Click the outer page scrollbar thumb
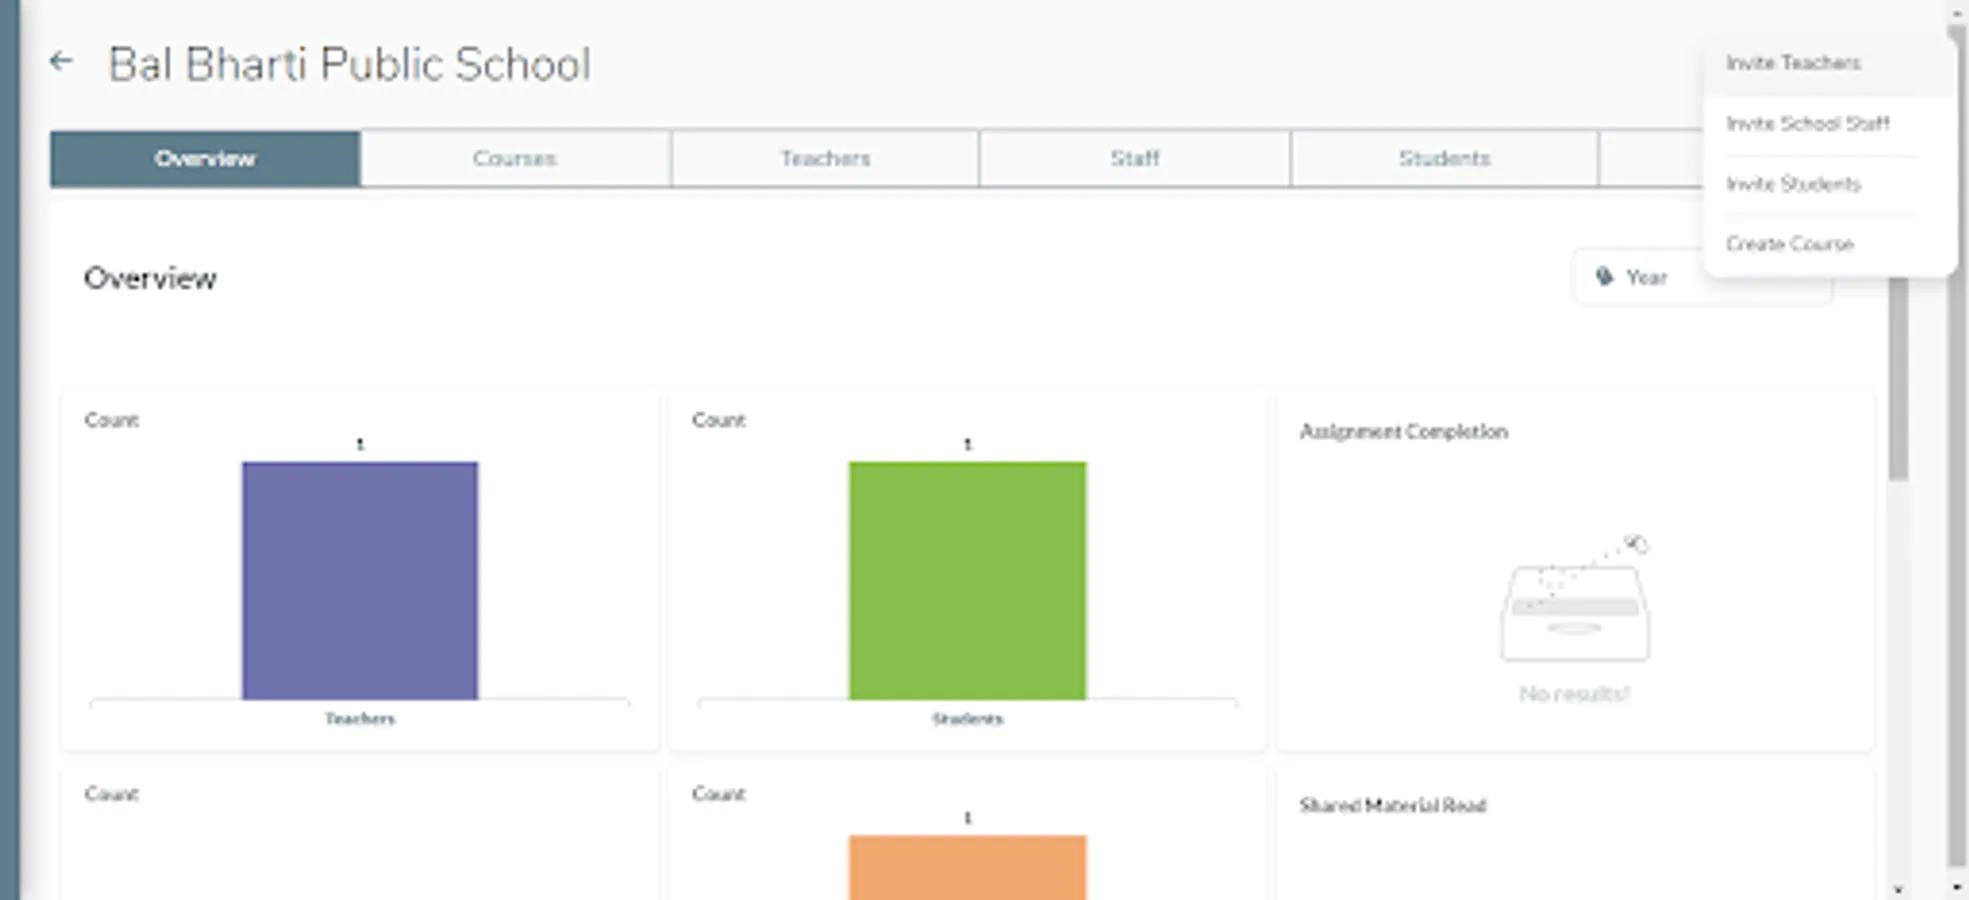 click(x=1957, y=445)
